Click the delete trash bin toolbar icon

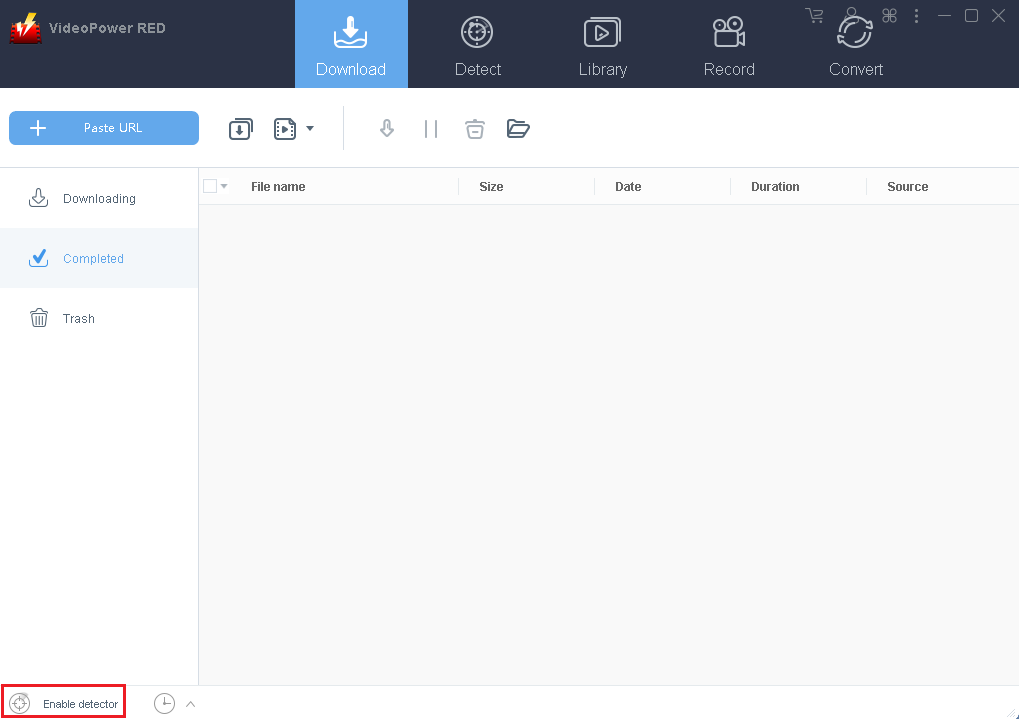click(x=474, y=129)
